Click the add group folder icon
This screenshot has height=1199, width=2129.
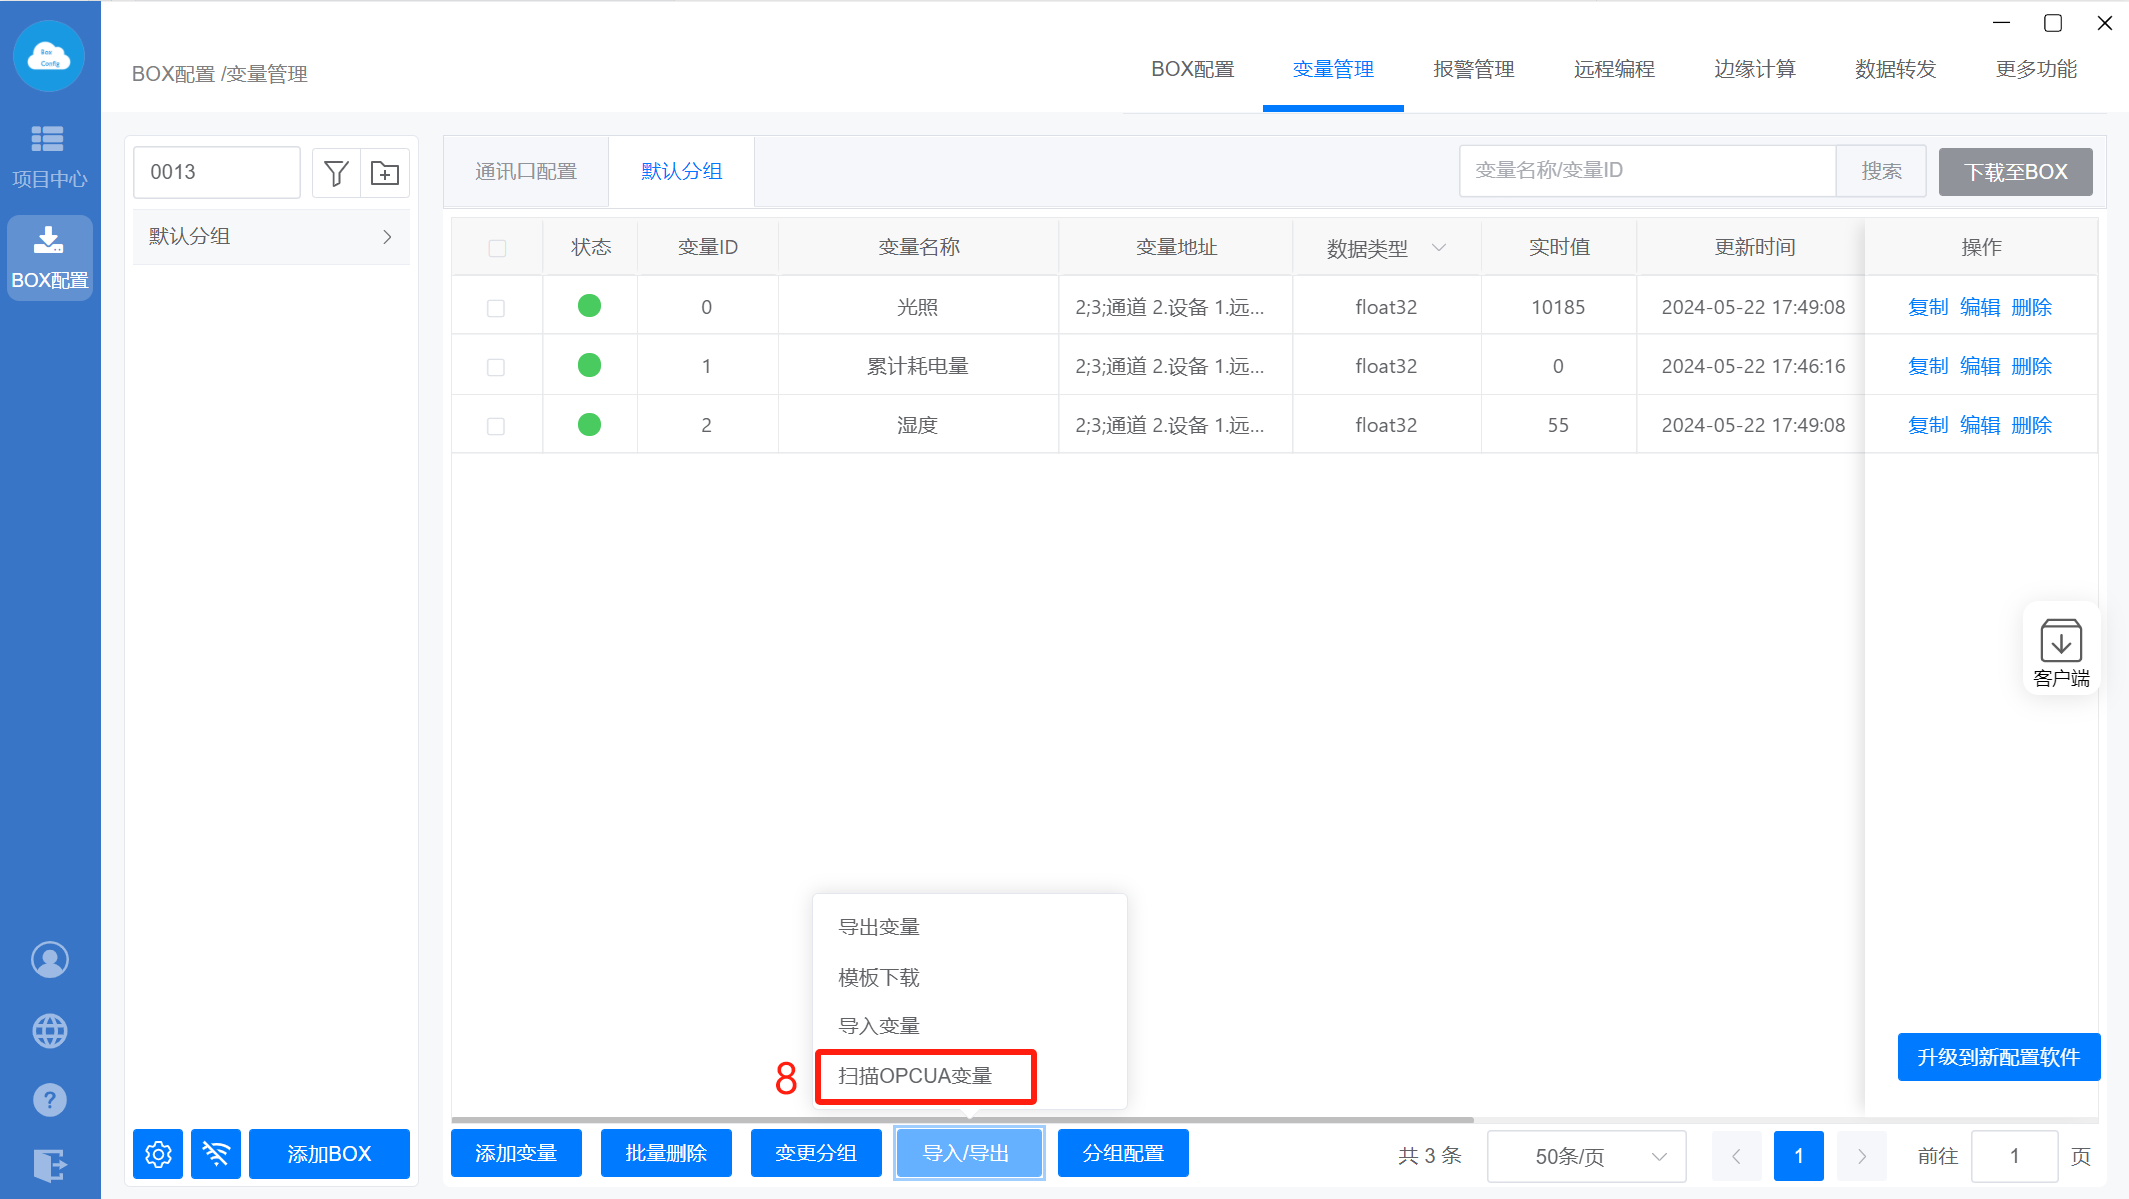(x=385, y=173)
